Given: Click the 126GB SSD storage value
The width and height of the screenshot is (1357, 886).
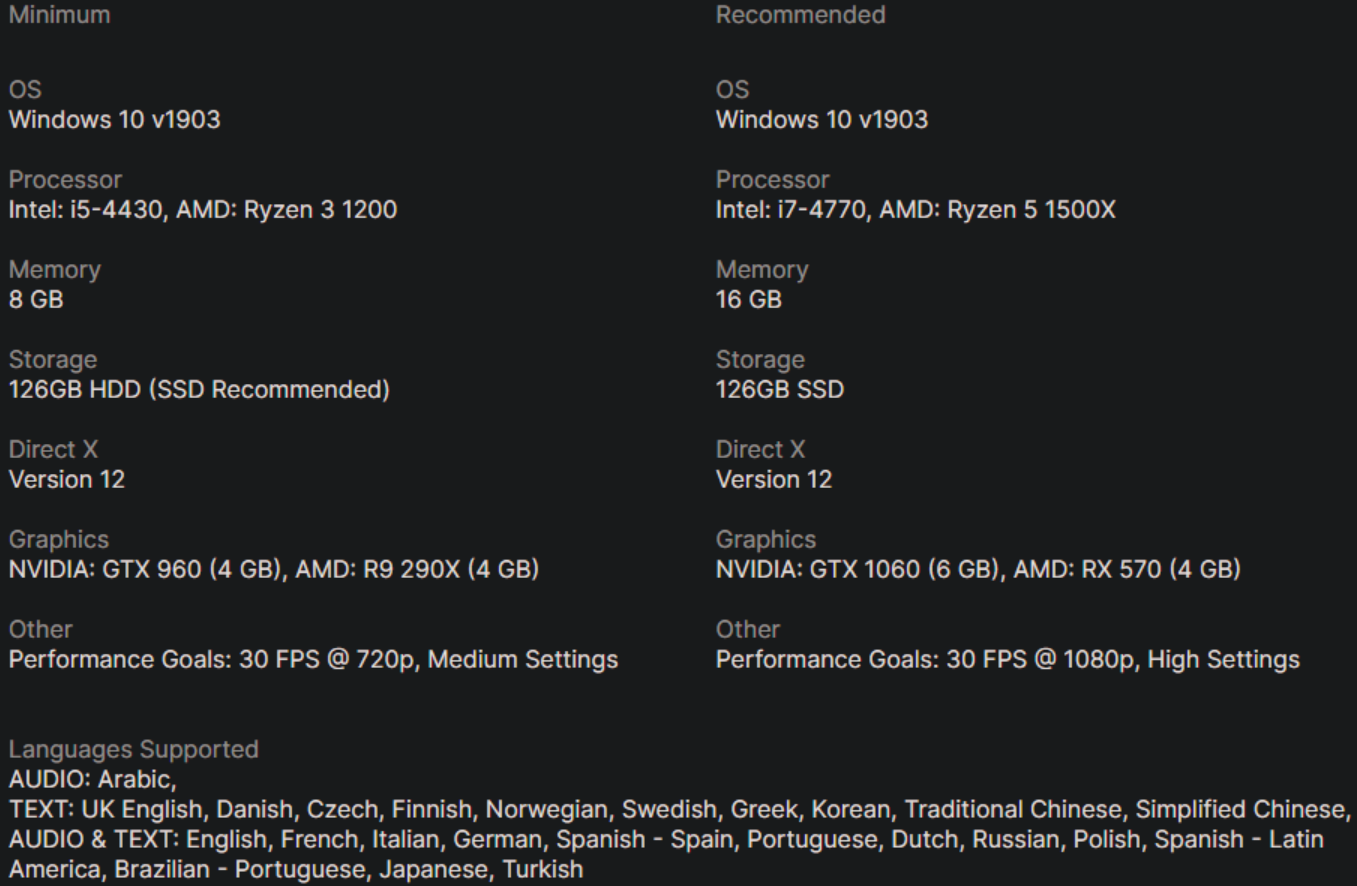Looking at the screenshot, I should click(x=779, y=390).
